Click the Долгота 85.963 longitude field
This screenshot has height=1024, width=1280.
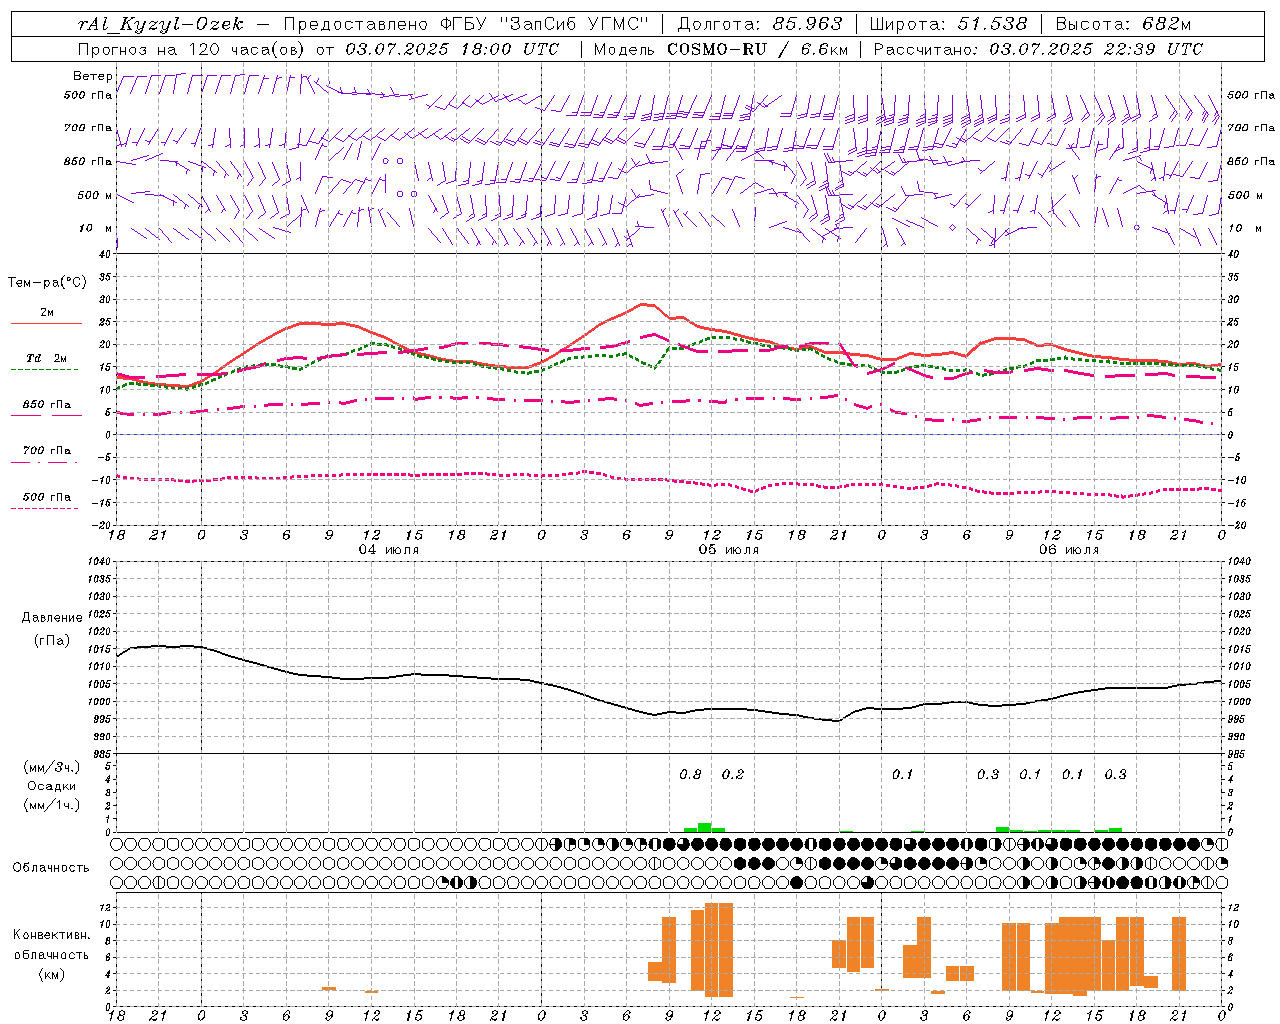point(760,24)
